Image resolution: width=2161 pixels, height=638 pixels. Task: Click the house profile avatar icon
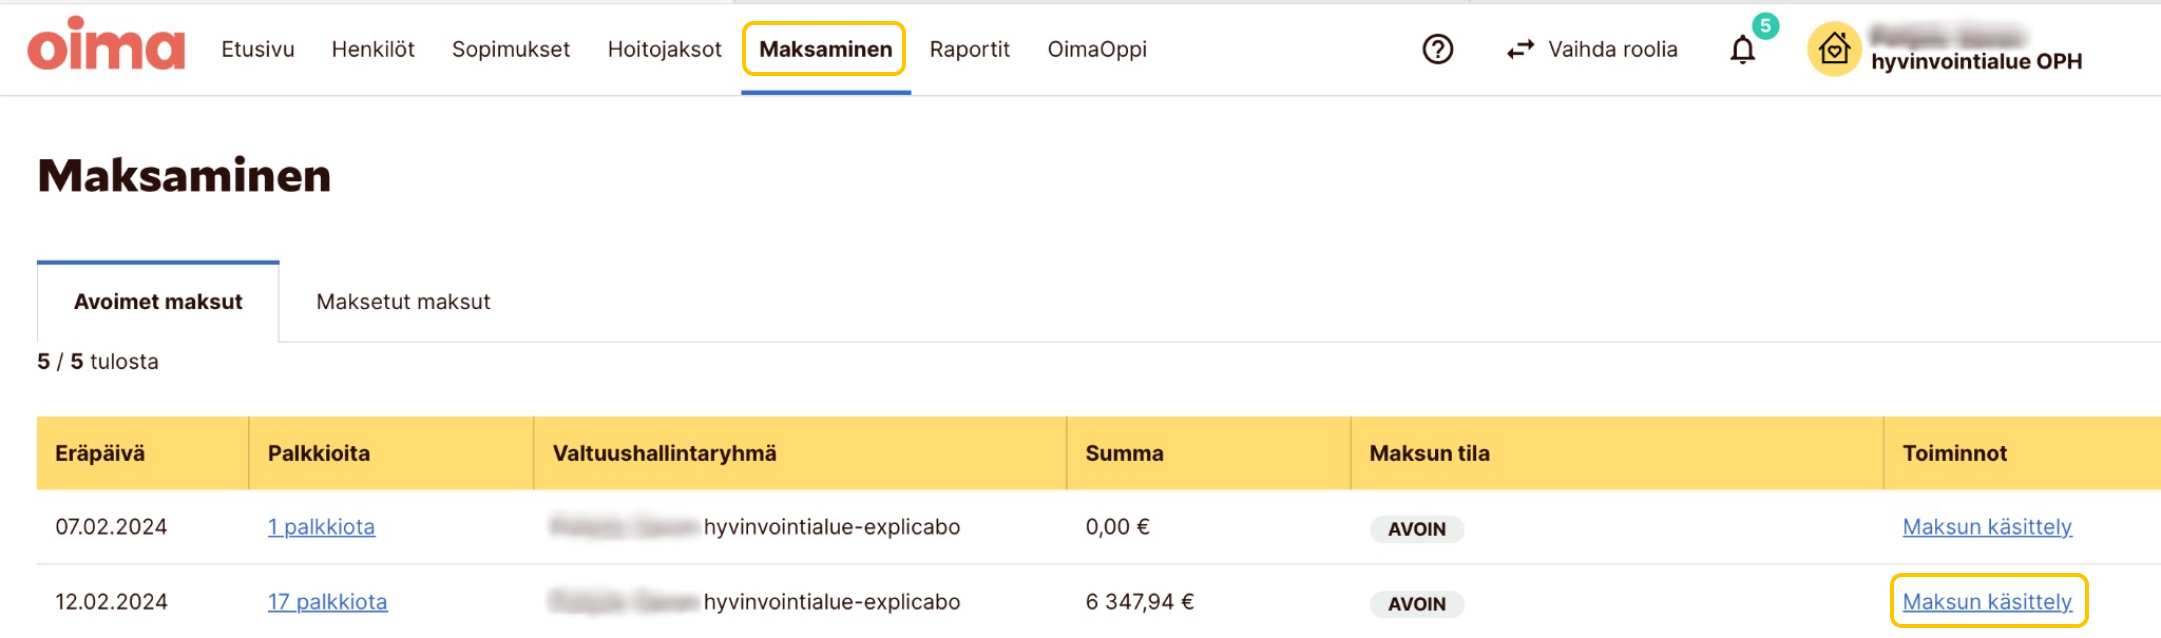(x=1834, y=49)
